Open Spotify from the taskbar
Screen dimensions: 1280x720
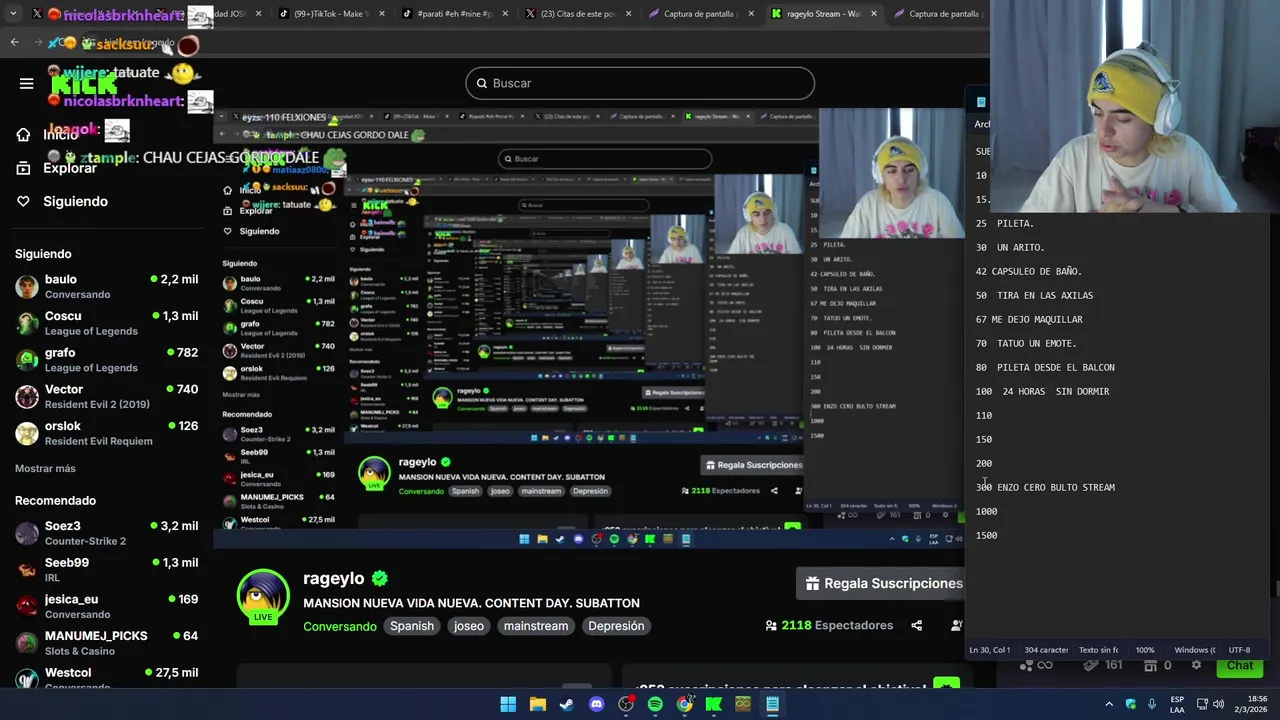pos(655,704)
